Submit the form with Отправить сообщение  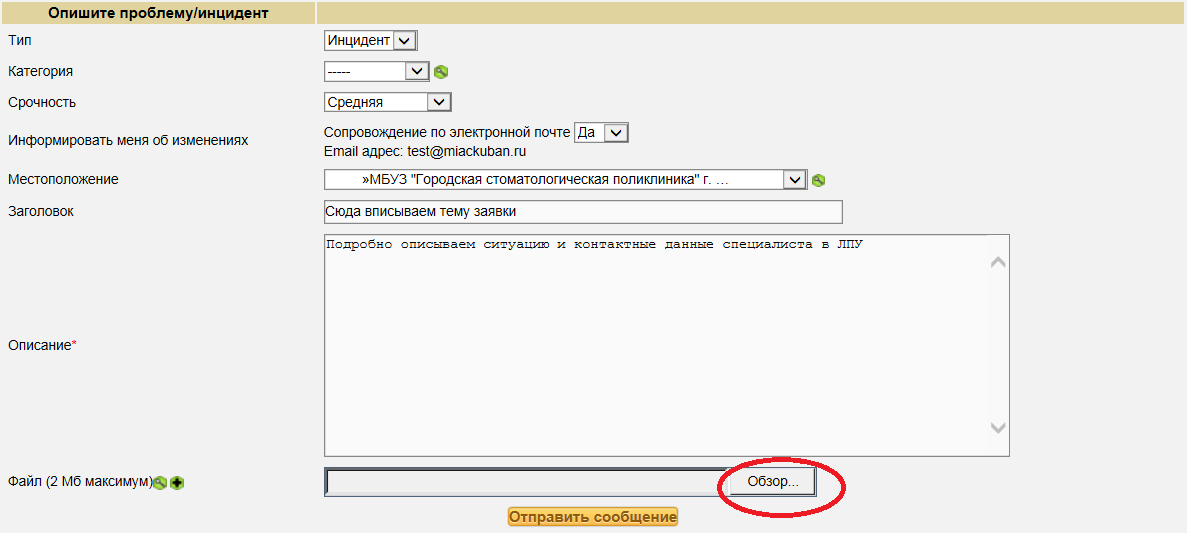pos(593,517)
